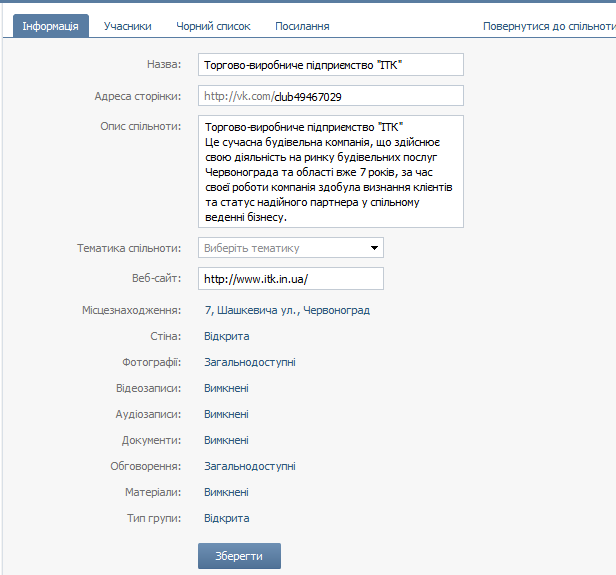Open the Чорний список tab
This screenshot has width=616, height=575.
click(x=213, y=26)
